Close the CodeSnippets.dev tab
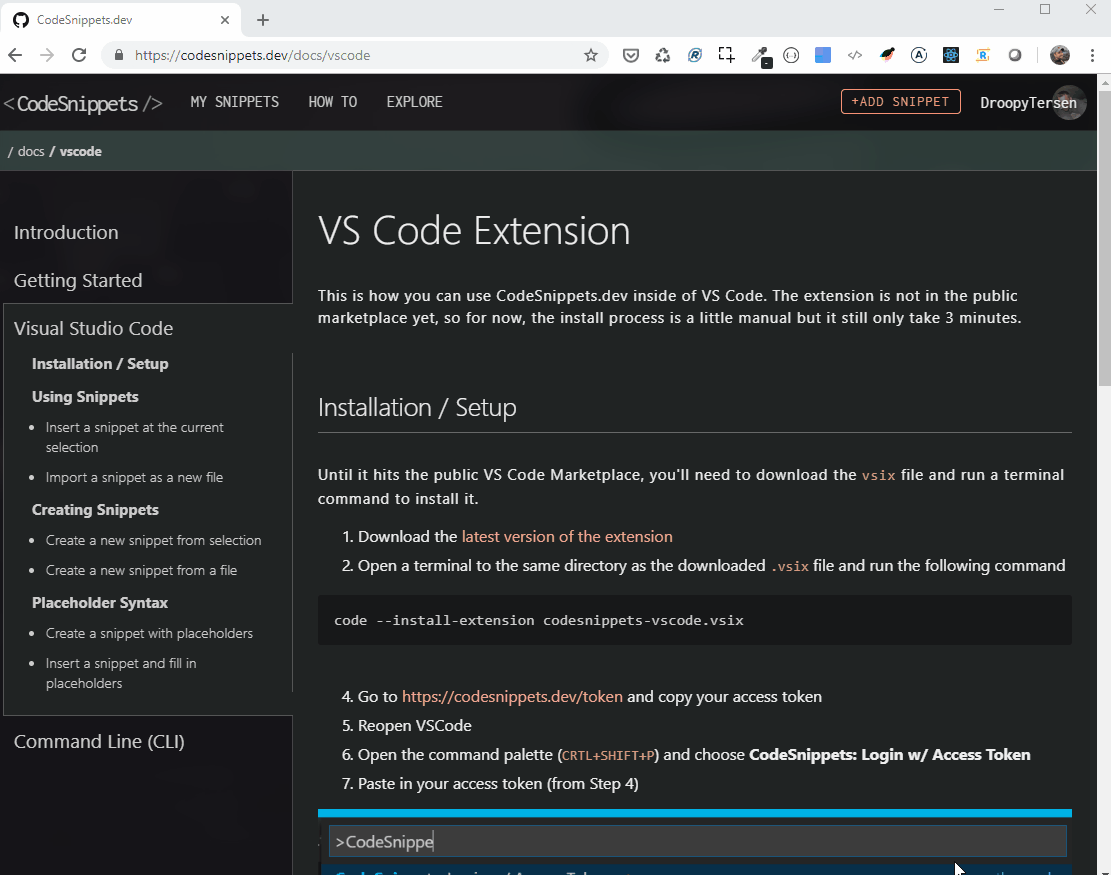1111x875 pixels. coord(225,20)
